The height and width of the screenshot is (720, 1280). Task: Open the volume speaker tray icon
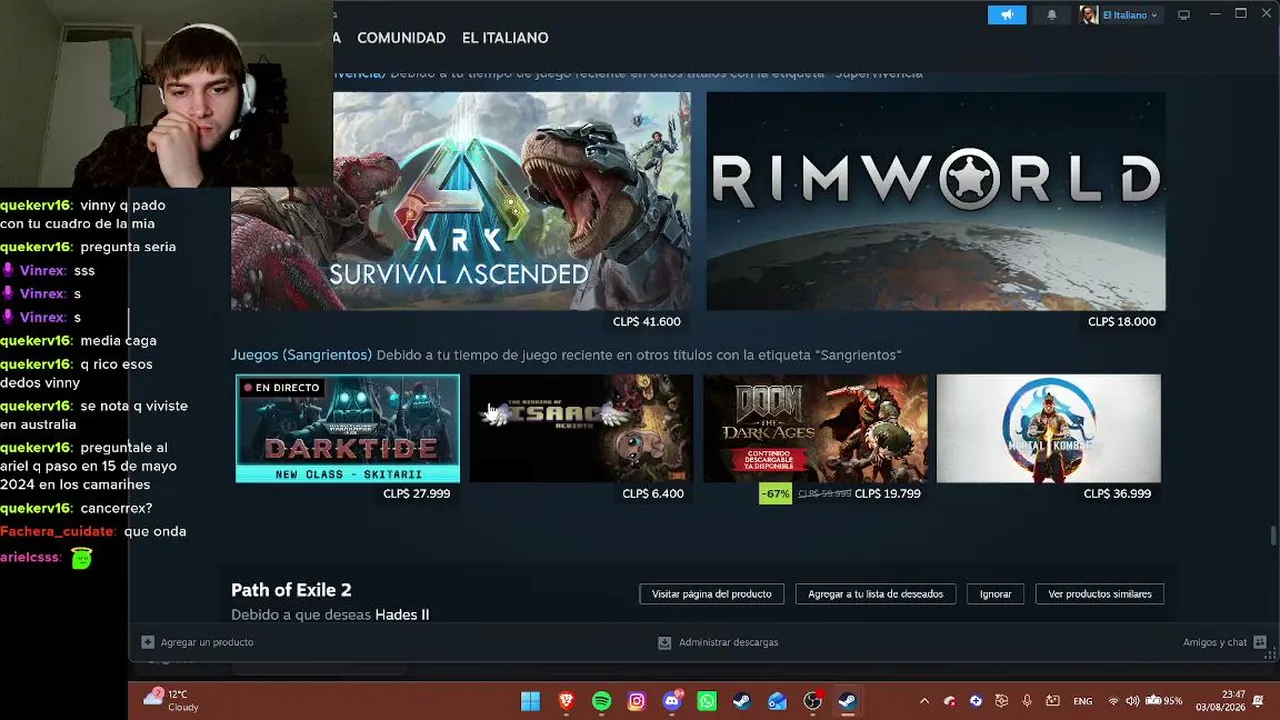[x=1132, y=701]
